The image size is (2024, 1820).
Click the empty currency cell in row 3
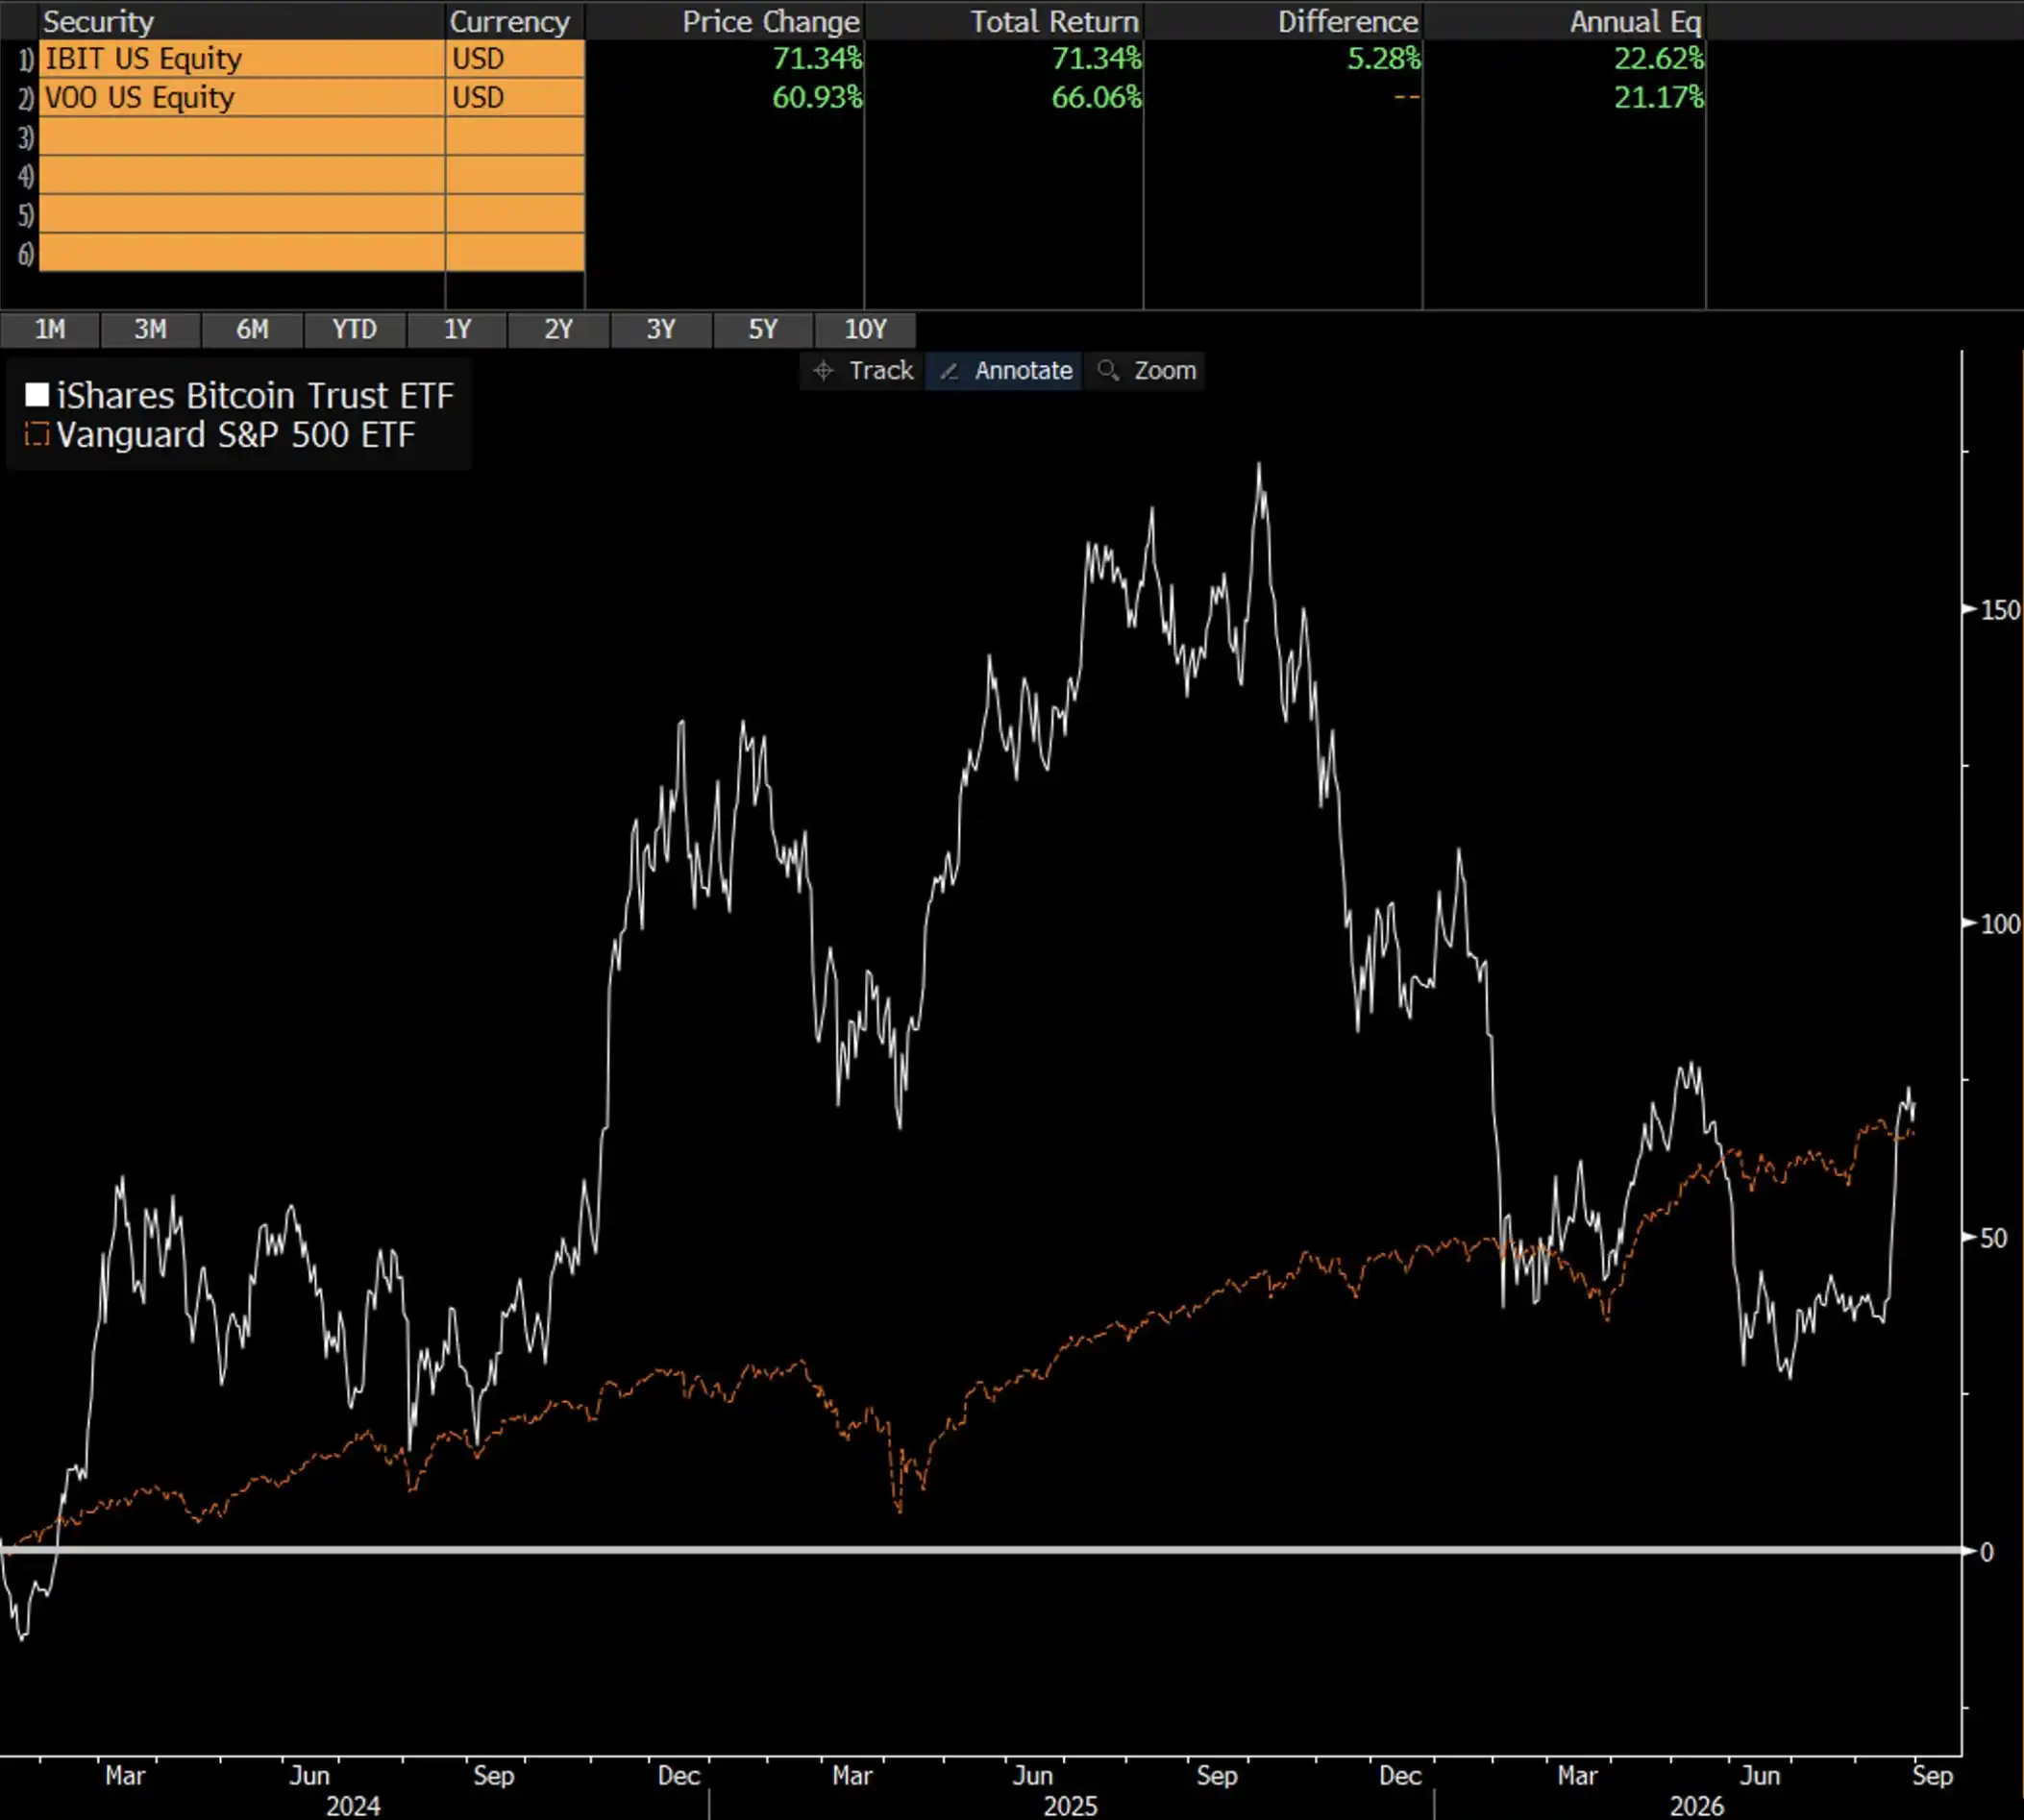coord(515,137)
